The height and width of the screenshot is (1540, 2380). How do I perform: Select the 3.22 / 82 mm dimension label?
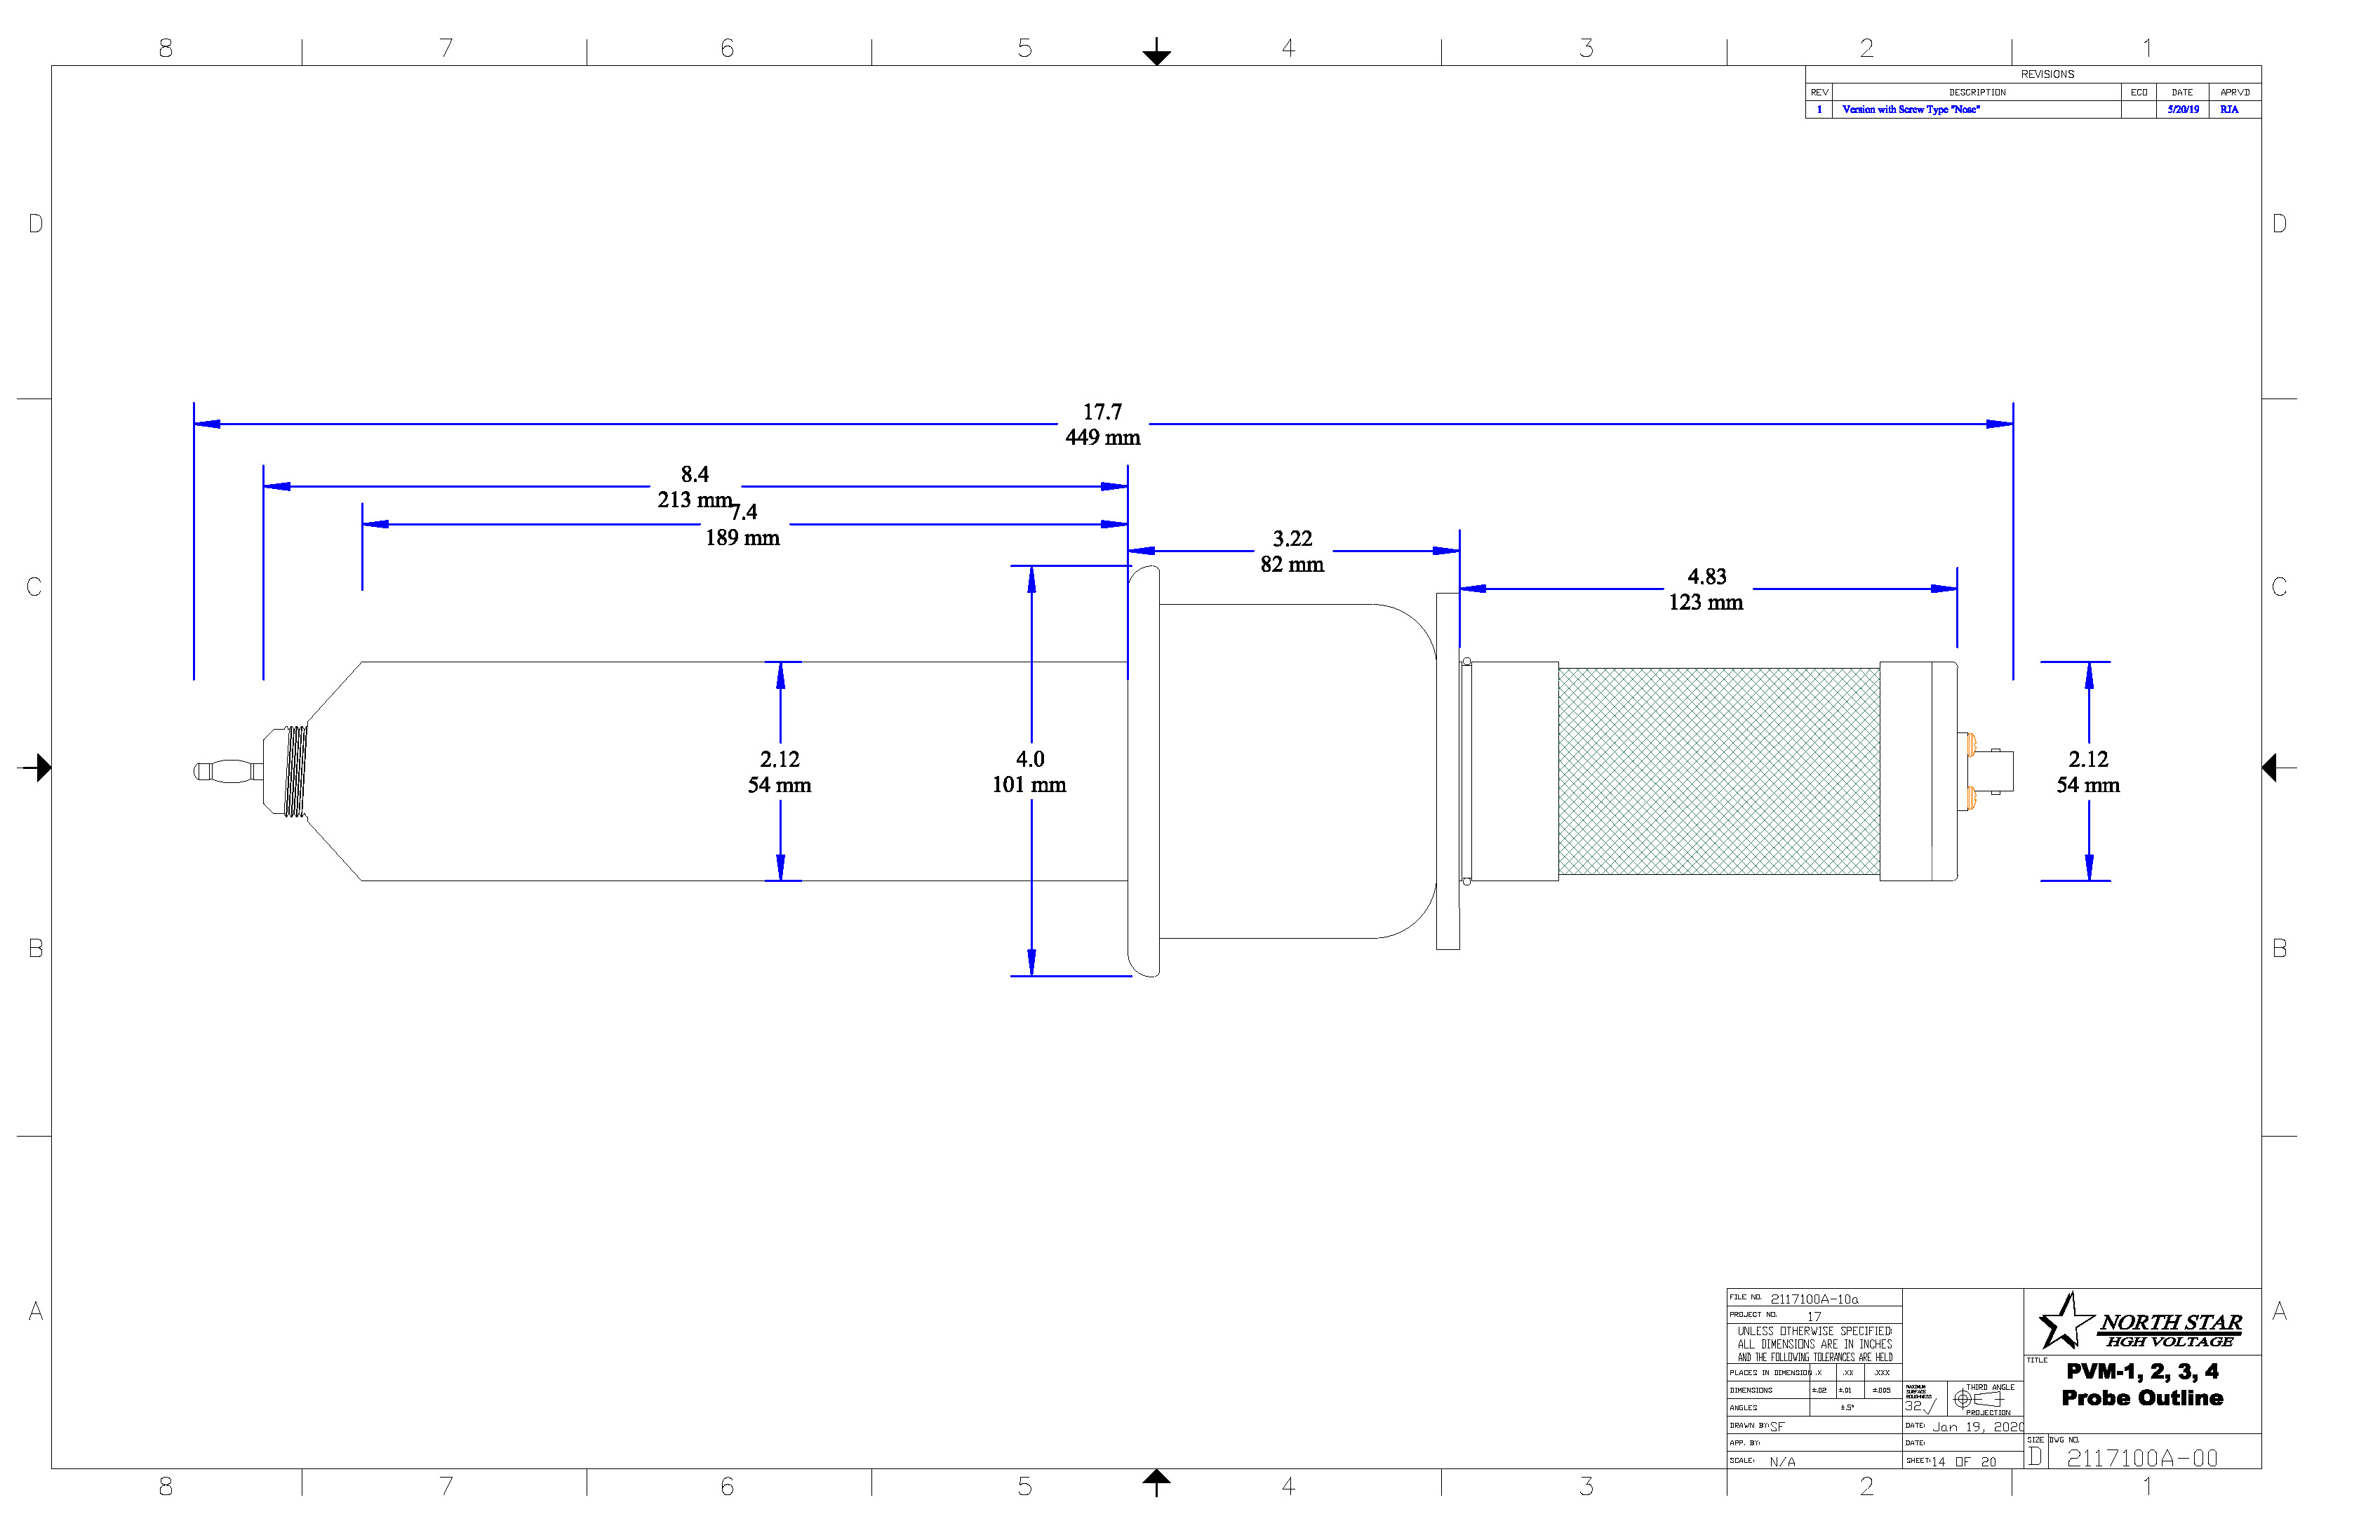tap(1292, 551)
